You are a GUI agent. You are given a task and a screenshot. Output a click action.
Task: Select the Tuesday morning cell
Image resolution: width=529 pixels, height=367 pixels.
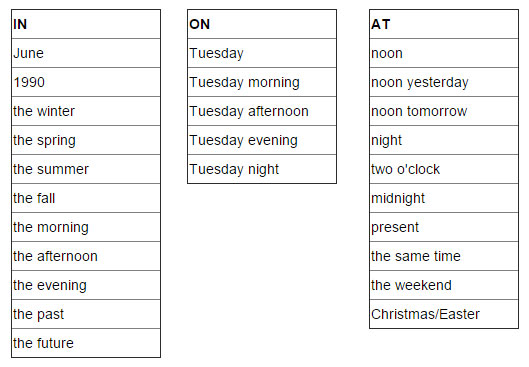(x=262, y=82)
